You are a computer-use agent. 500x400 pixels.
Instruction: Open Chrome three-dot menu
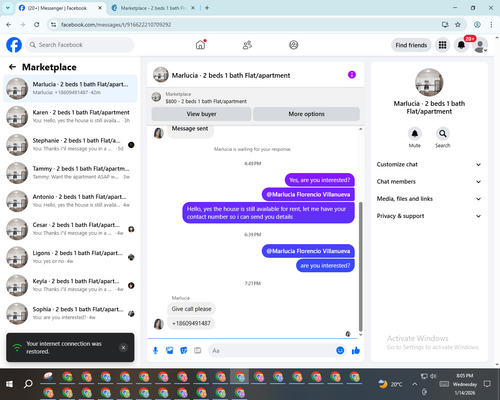pyautogui.click(x=491, y=24)
